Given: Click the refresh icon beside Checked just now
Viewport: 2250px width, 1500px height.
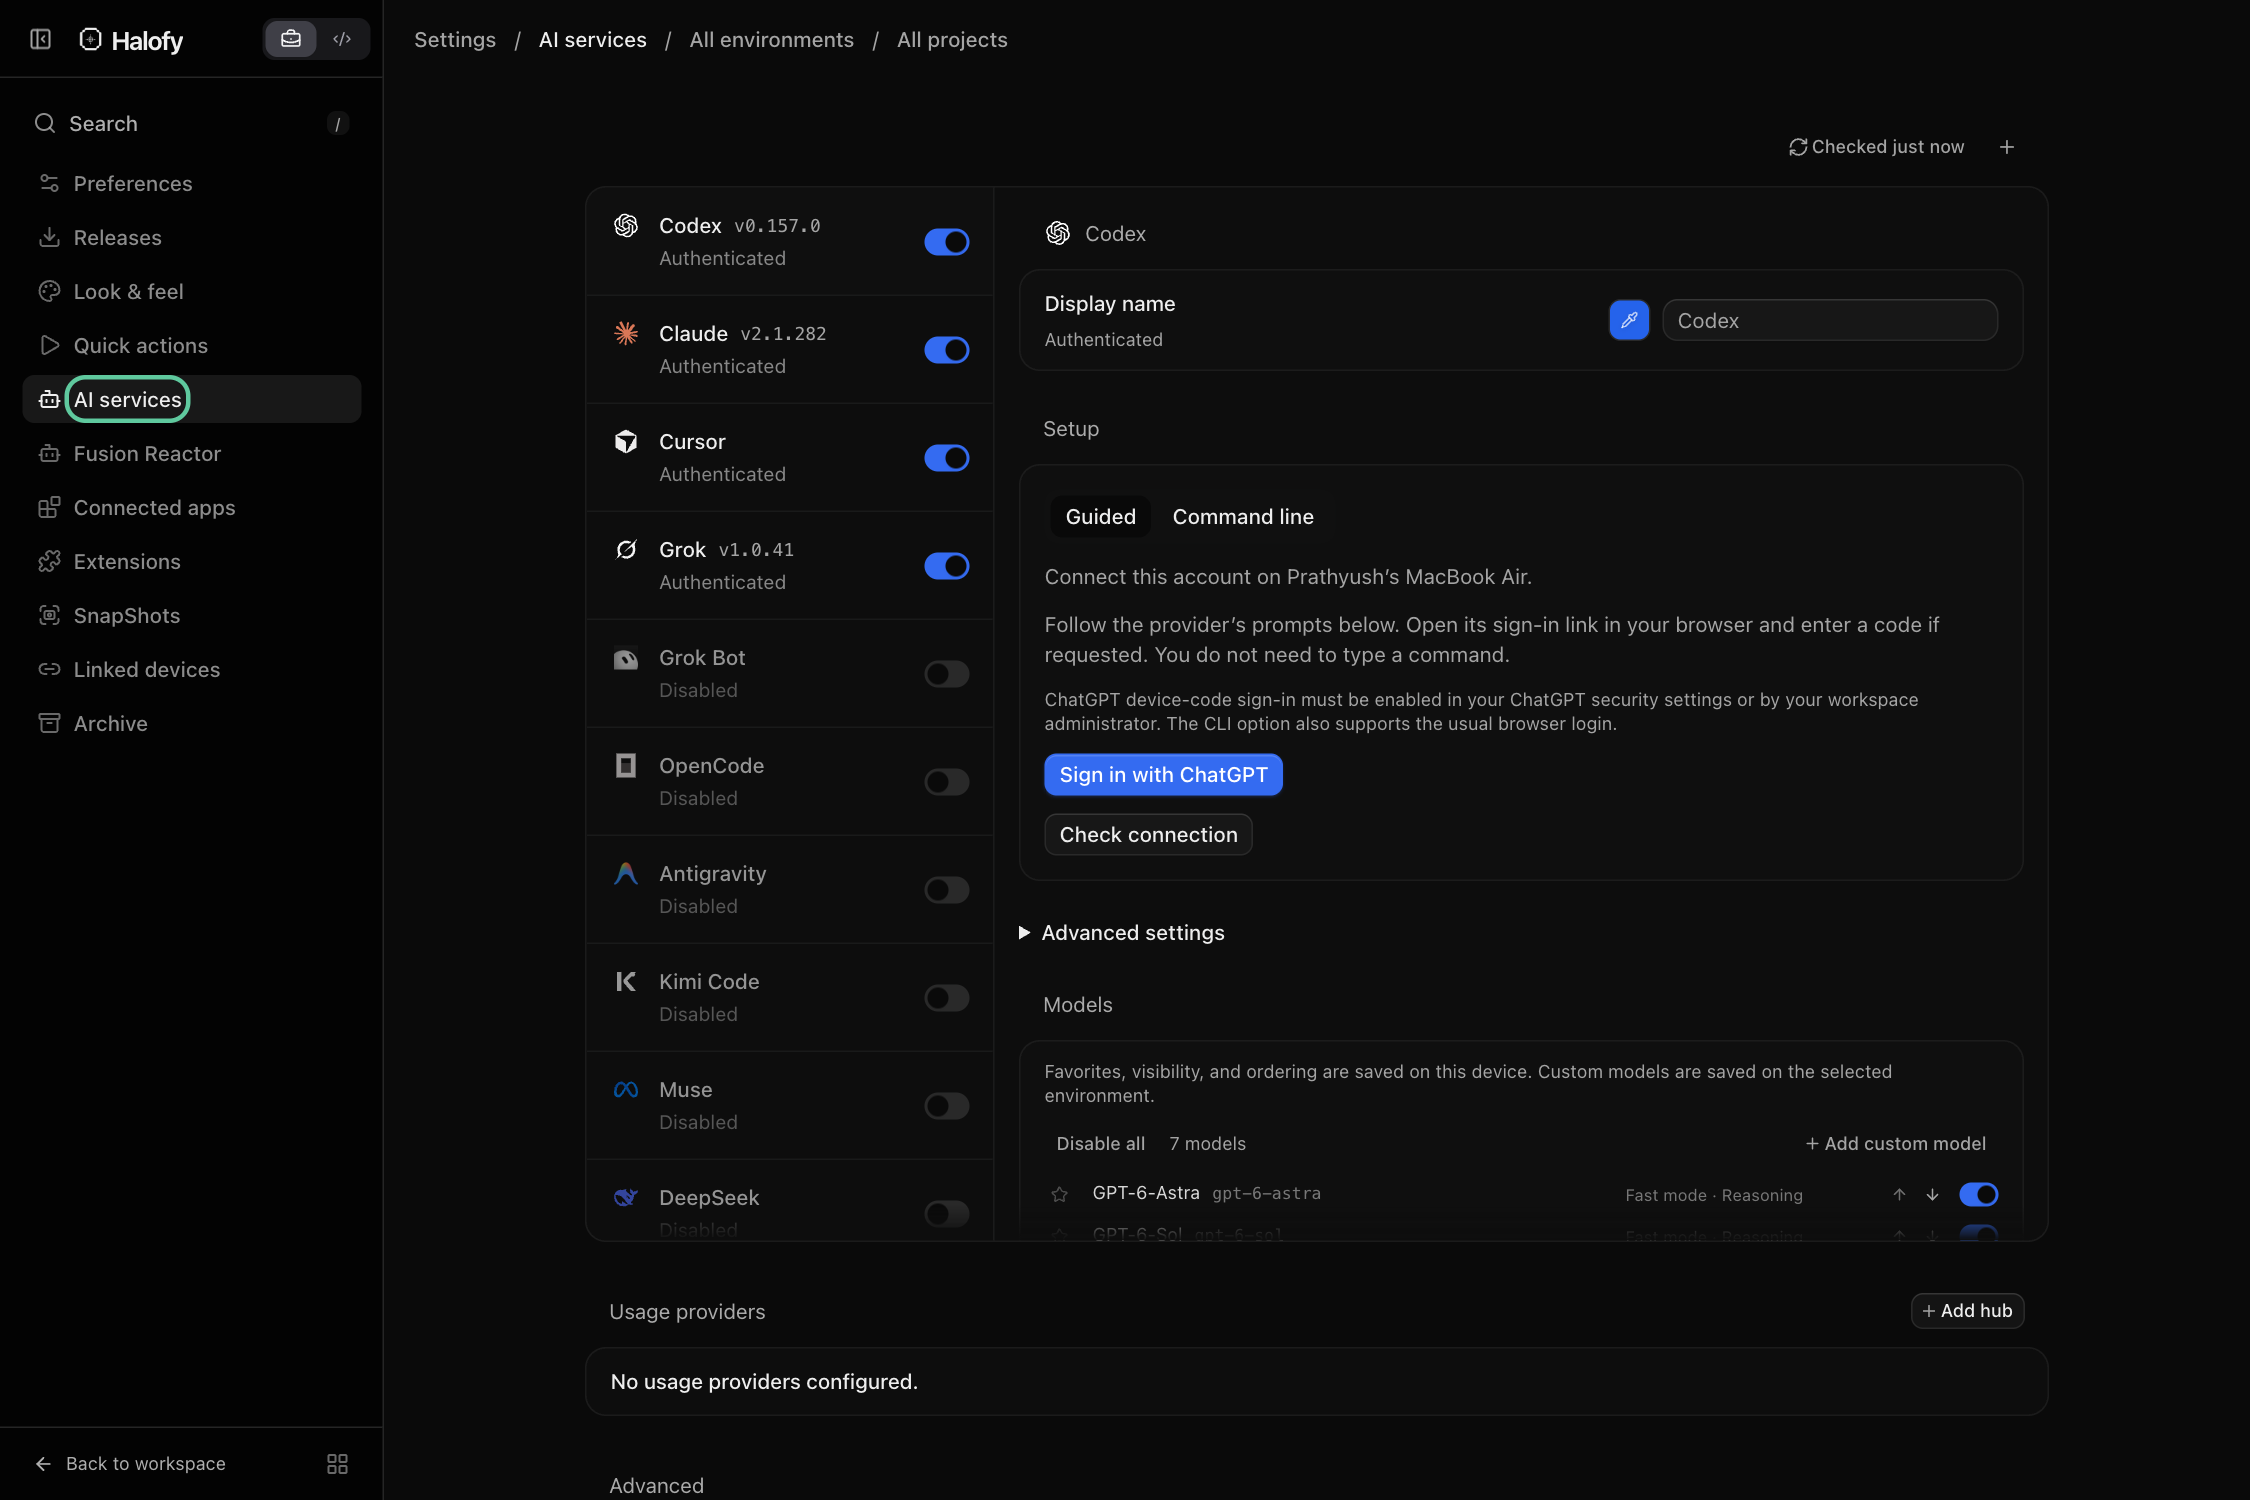Looking at the screenshot, I should coord(1797,147).
